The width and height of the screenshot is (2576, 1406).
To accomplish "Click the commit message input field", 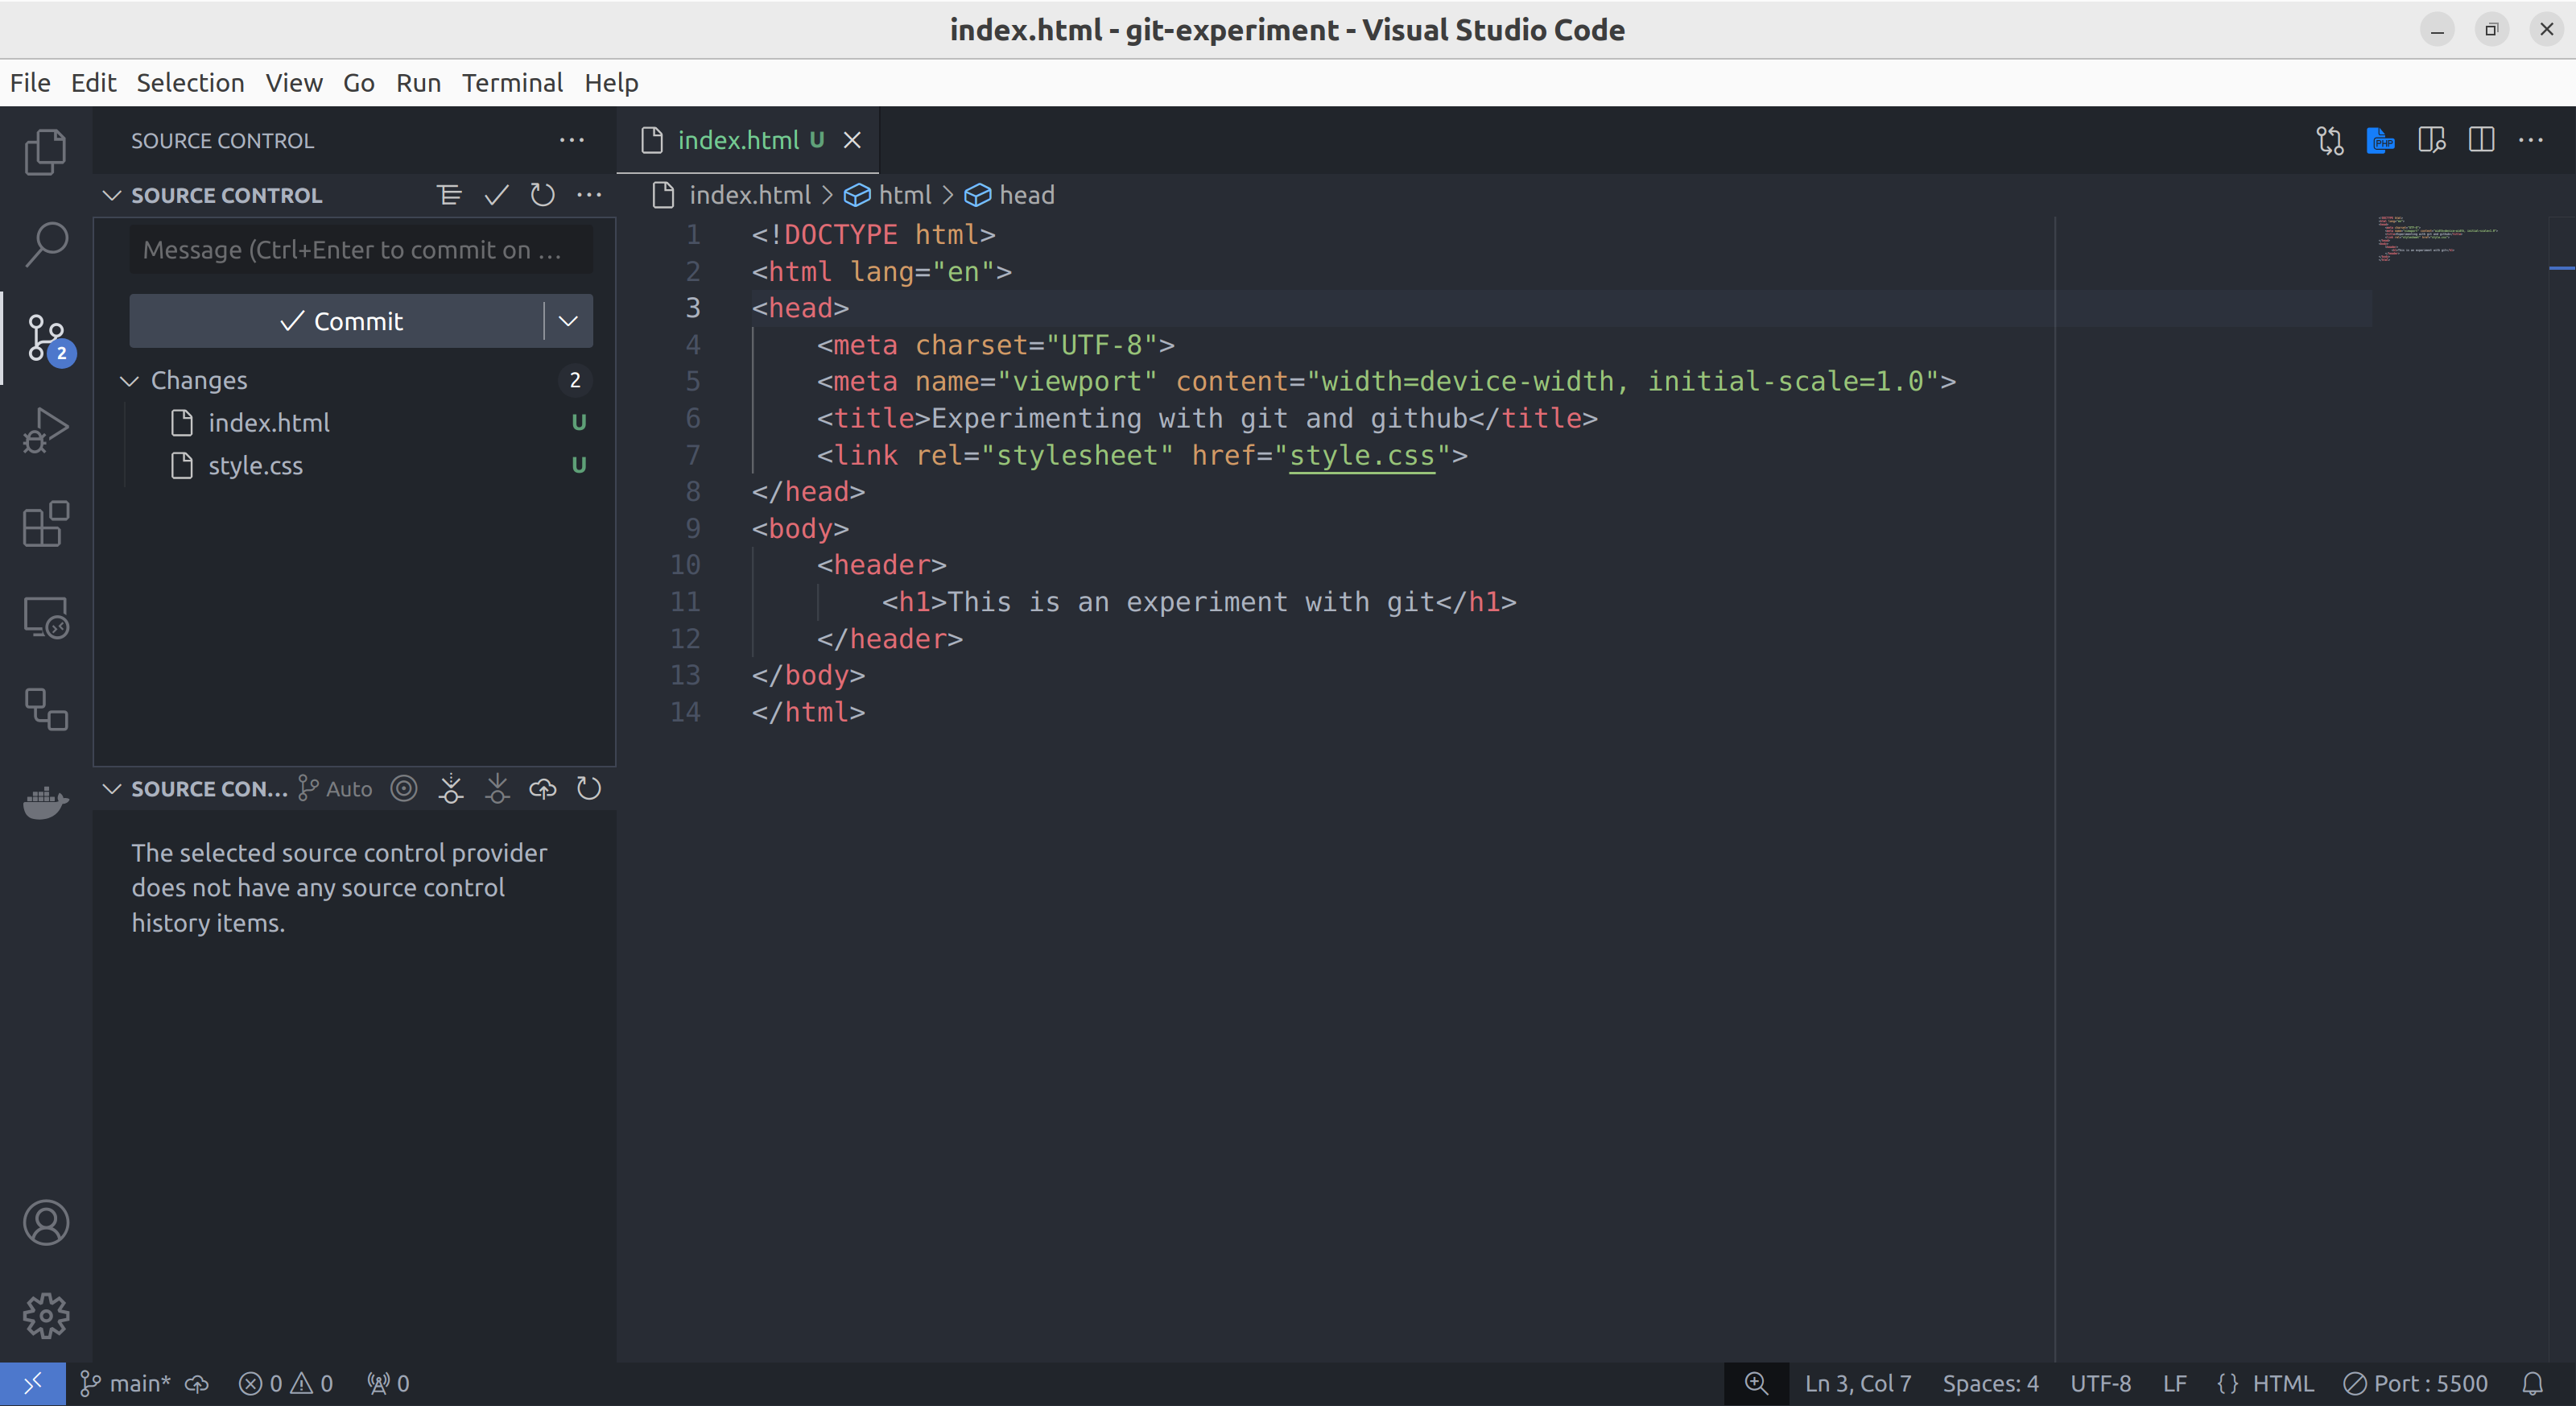I will [x=353, y=250].
